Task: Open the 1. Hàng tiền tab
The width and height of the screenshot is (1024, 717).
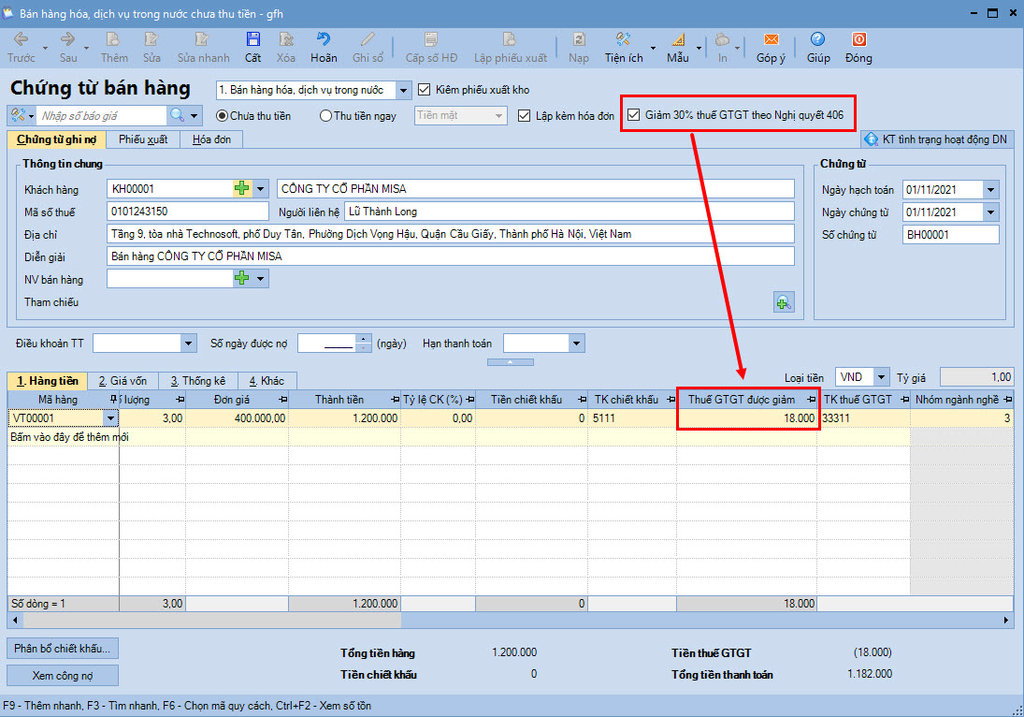Action: tap(47, 381)
